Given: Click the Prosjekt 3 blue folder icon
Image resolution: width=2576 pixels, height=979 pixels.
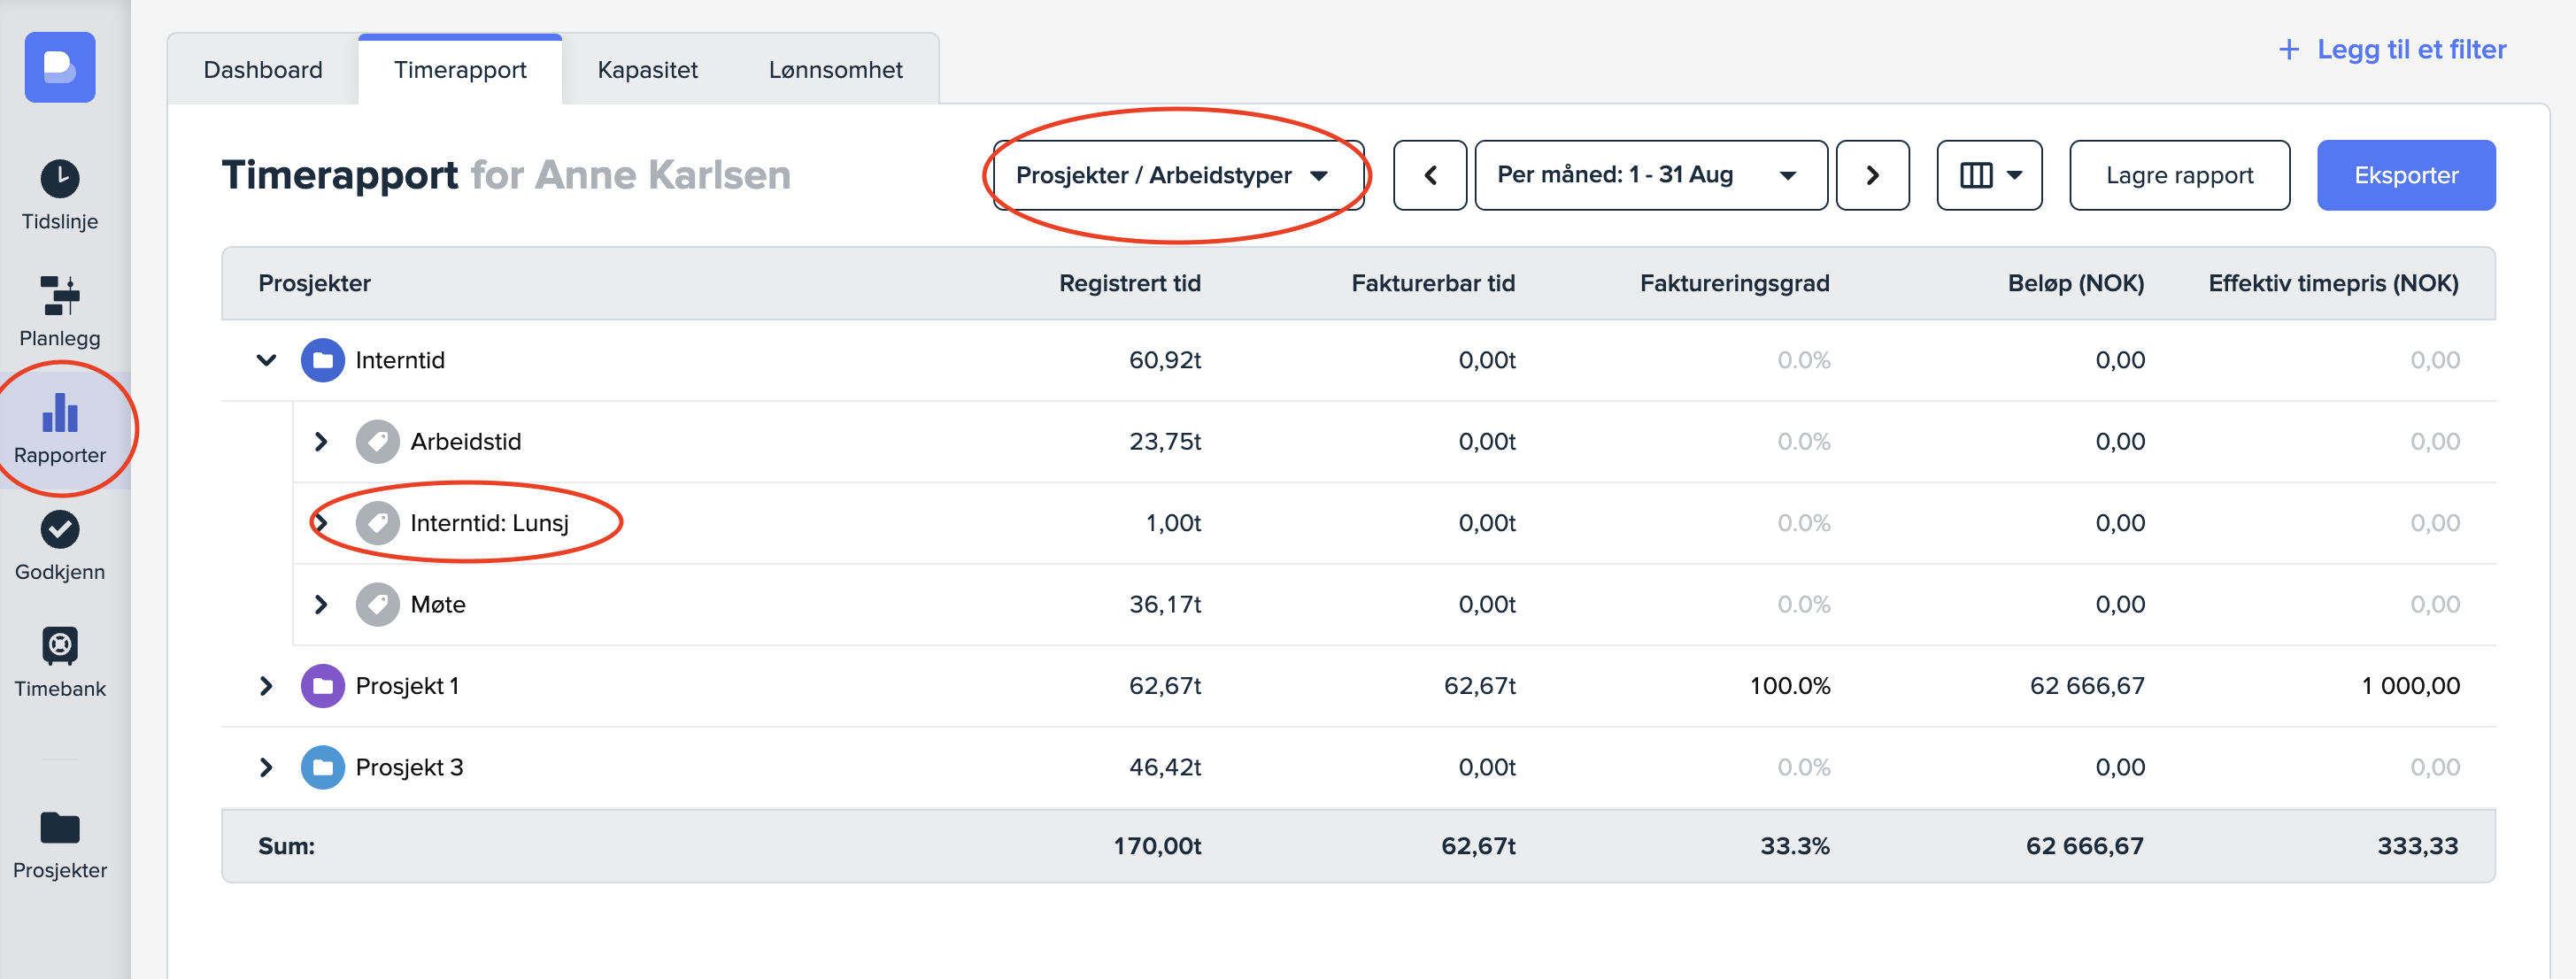Looking at the screenshot, I should click(322, 767).
